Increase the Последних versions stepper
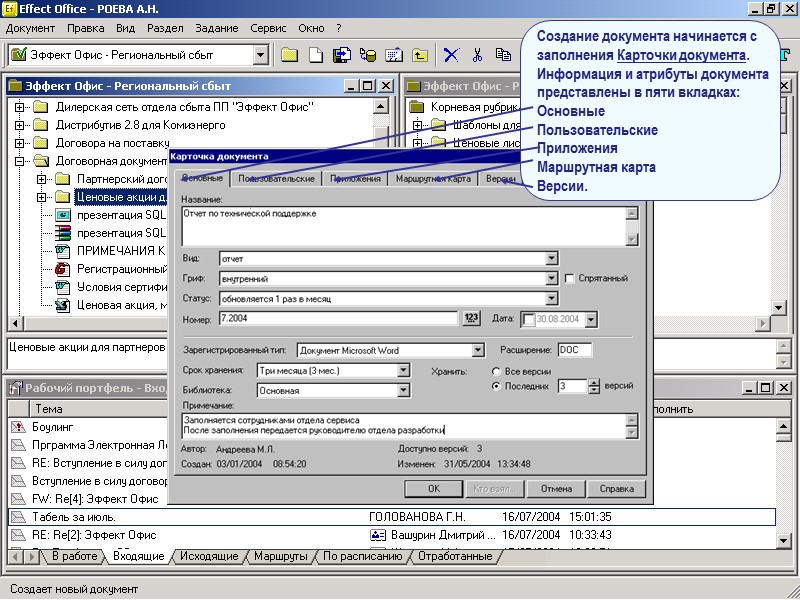Screen dimensions: 800x600 point(593,383)
